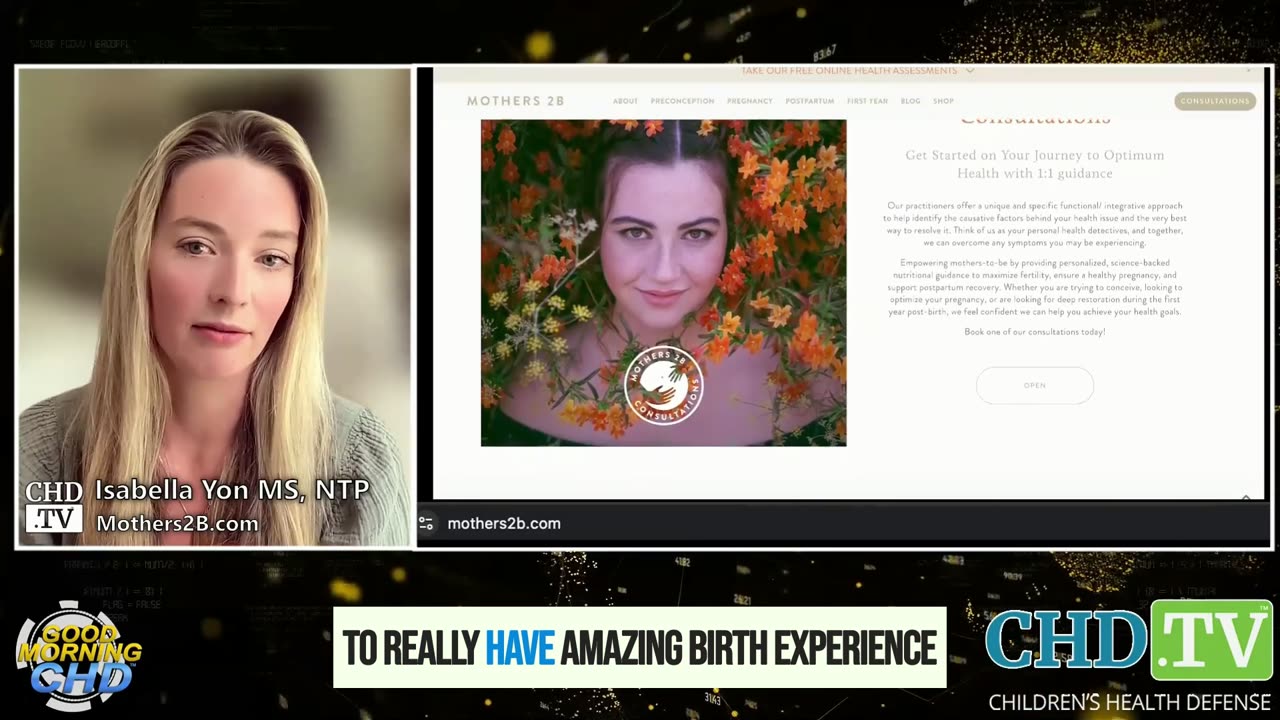The height and width of the screenshot is (720, 1280).
Task: Select the Postpartum nav item
Action: click(809, 101)
